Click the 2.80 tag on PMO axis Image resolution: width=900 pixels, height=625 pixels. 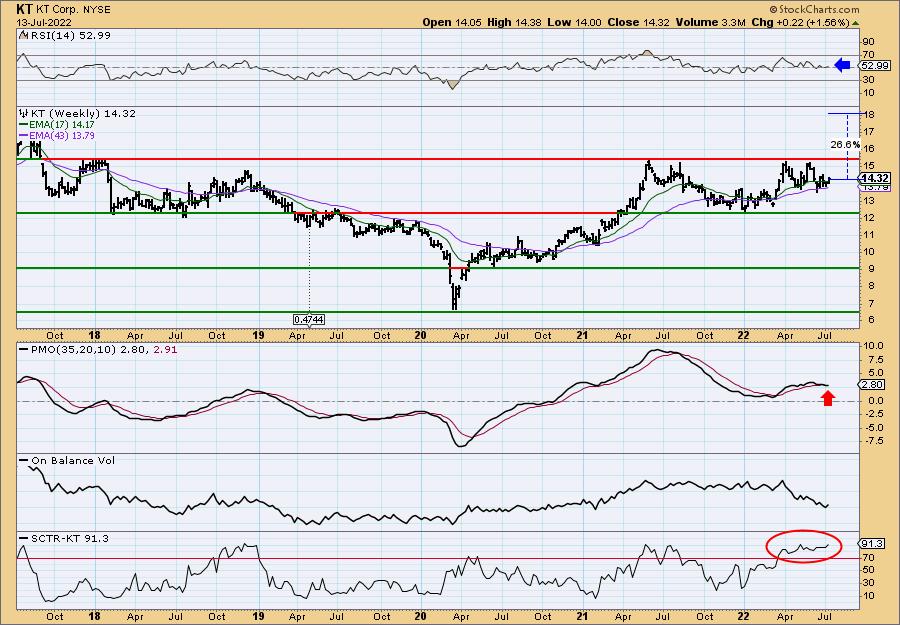click(872, 385)
